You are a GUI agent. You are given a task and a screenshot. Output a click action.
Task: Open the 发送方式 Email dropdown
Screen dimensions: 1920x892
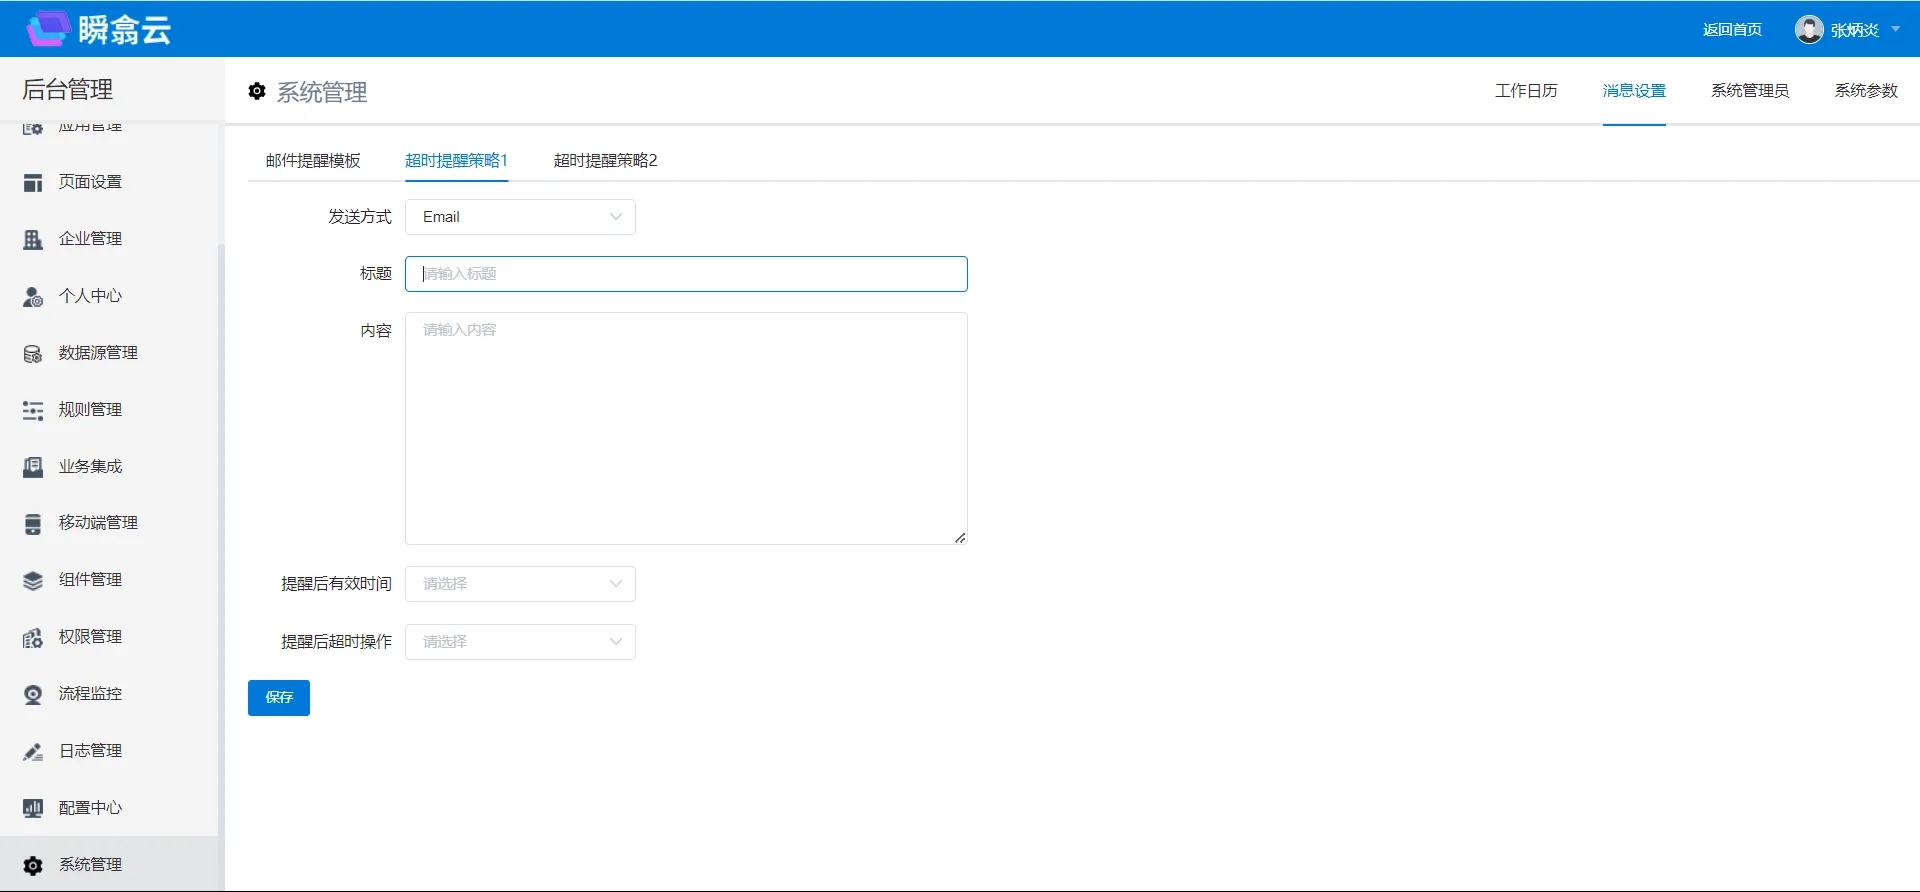point(520,217)
